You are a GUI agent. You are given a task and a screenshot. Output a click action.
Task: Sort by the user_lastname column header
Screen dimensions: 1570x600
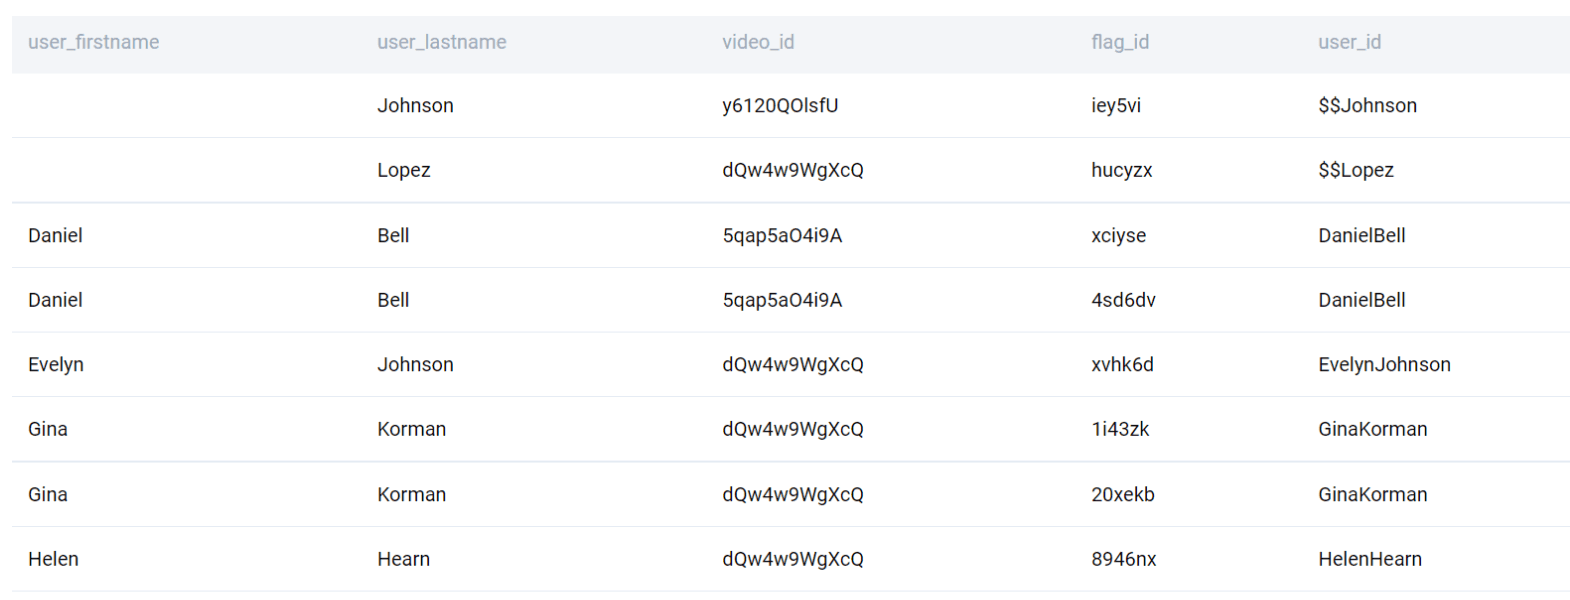441,42
